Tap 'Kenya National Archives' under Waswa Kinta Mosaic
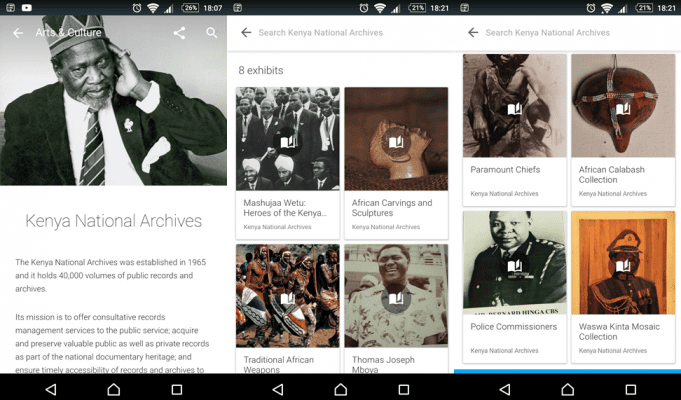 click(x=612, y=350)
